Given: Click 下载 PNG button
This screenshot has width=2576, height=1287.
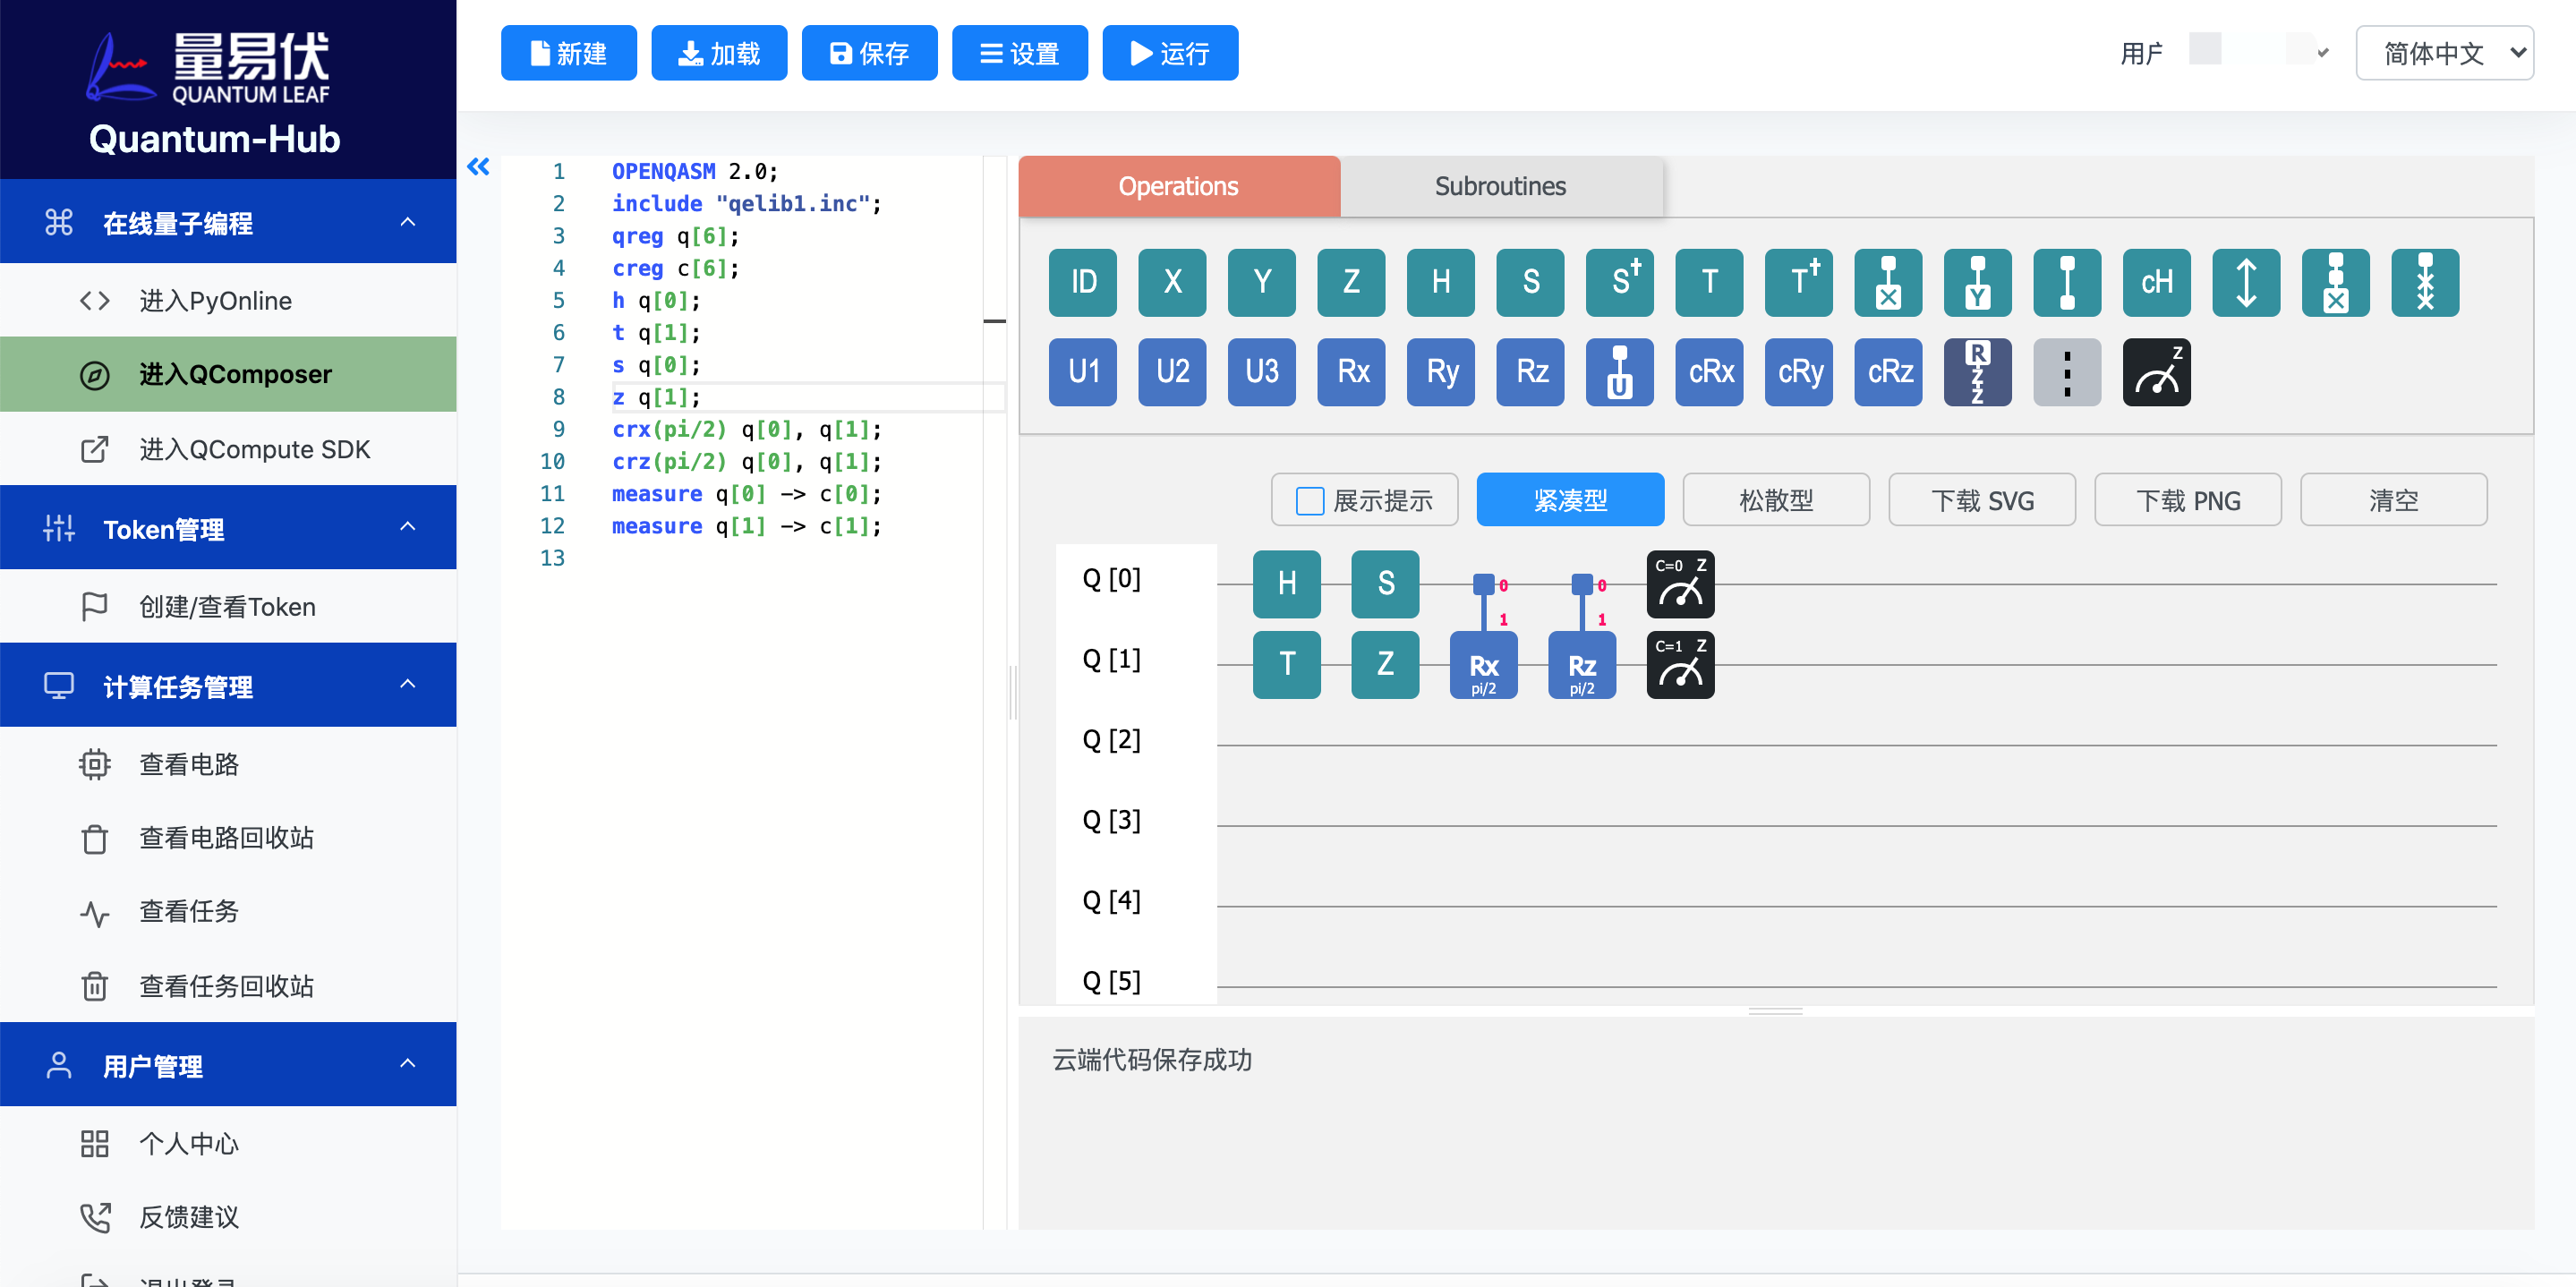Looking at the screenshot, I should [2188, 499].
